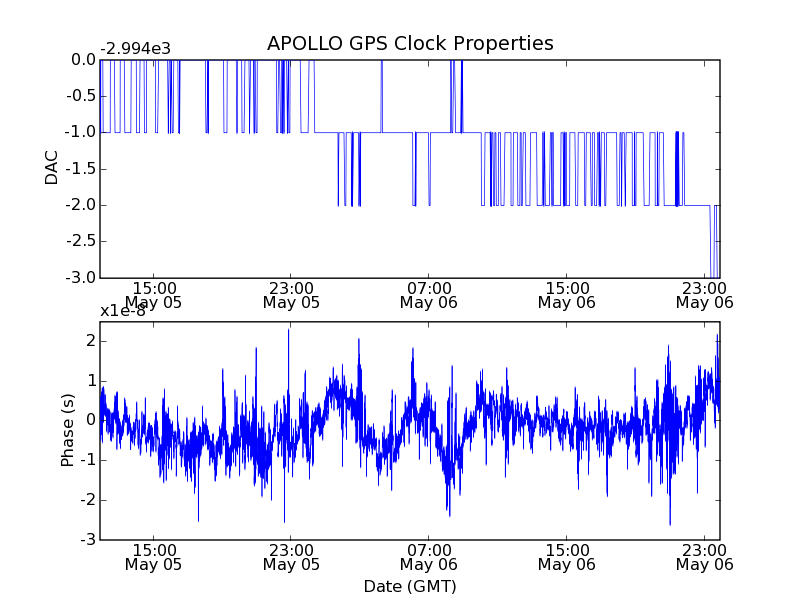The width and height of the screenshot is (800, 600).
Task: Click the "Phase (s)" y-axis label
Action: pyautogui.click(x=67, y=430)
